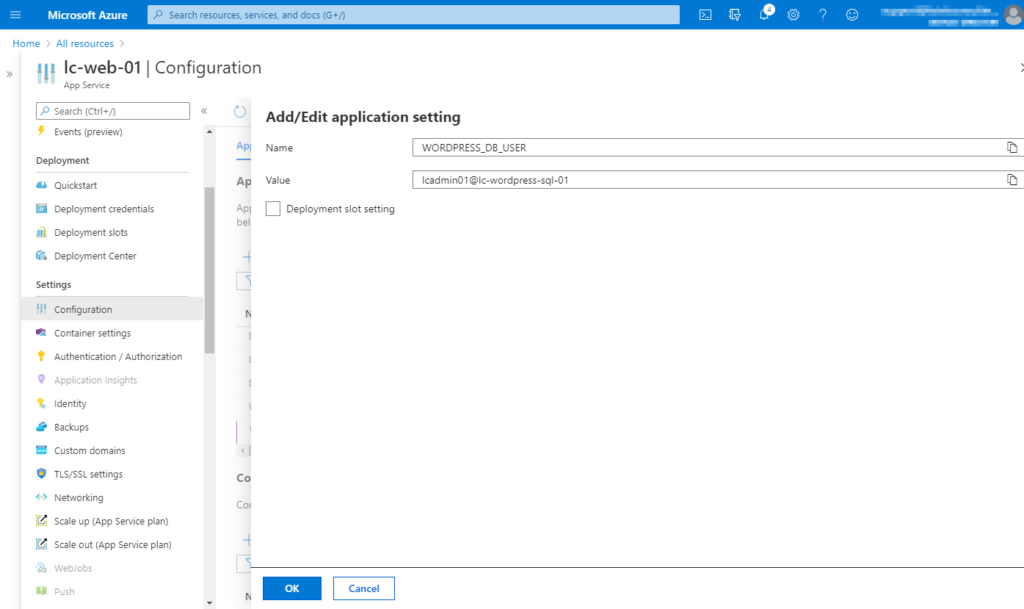
Task: Focus the sidebar Search (Ctrl+/) box
Action: pyautogui.click(x=113, y=111)
